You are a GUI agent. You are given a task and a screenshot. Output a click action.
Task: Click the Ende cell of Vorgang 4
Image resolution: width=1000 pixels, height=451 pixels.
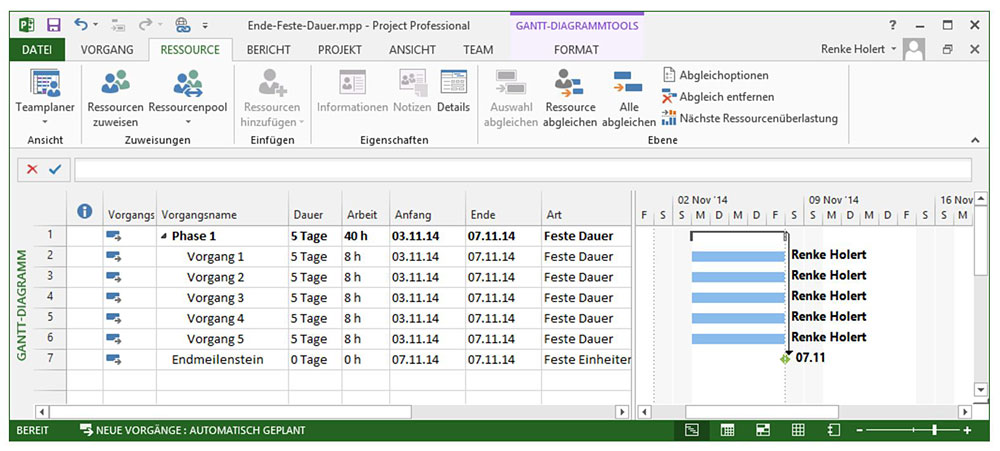(x=503, y=318)
